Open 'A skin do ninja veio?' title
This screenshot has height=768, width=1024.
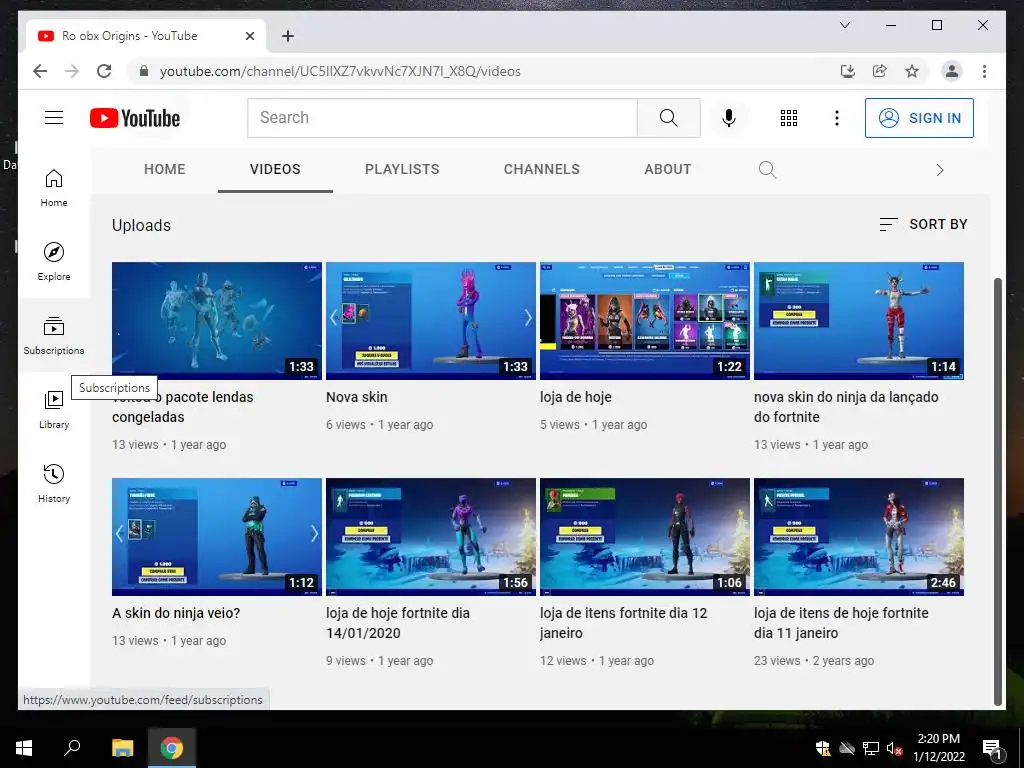[176, 613]
